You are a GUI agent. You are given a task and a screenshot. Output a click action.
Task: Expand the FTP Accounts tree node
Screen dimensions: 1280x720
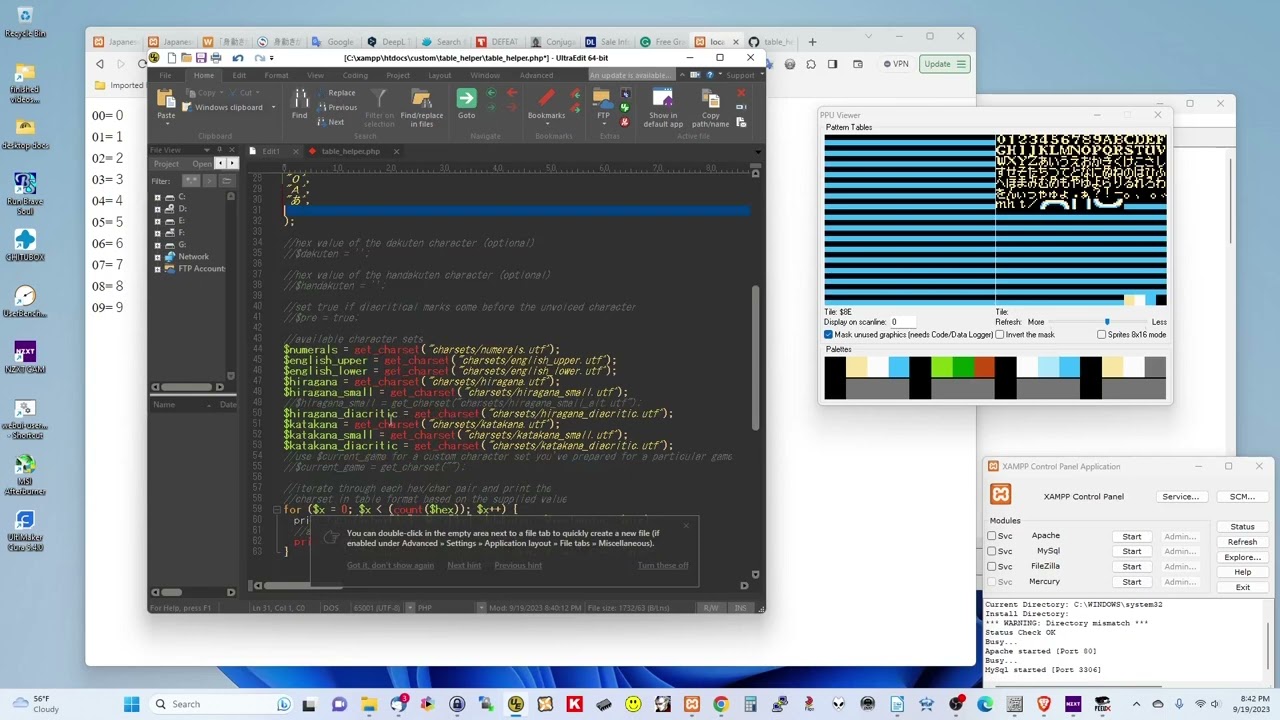click(157, 269)
